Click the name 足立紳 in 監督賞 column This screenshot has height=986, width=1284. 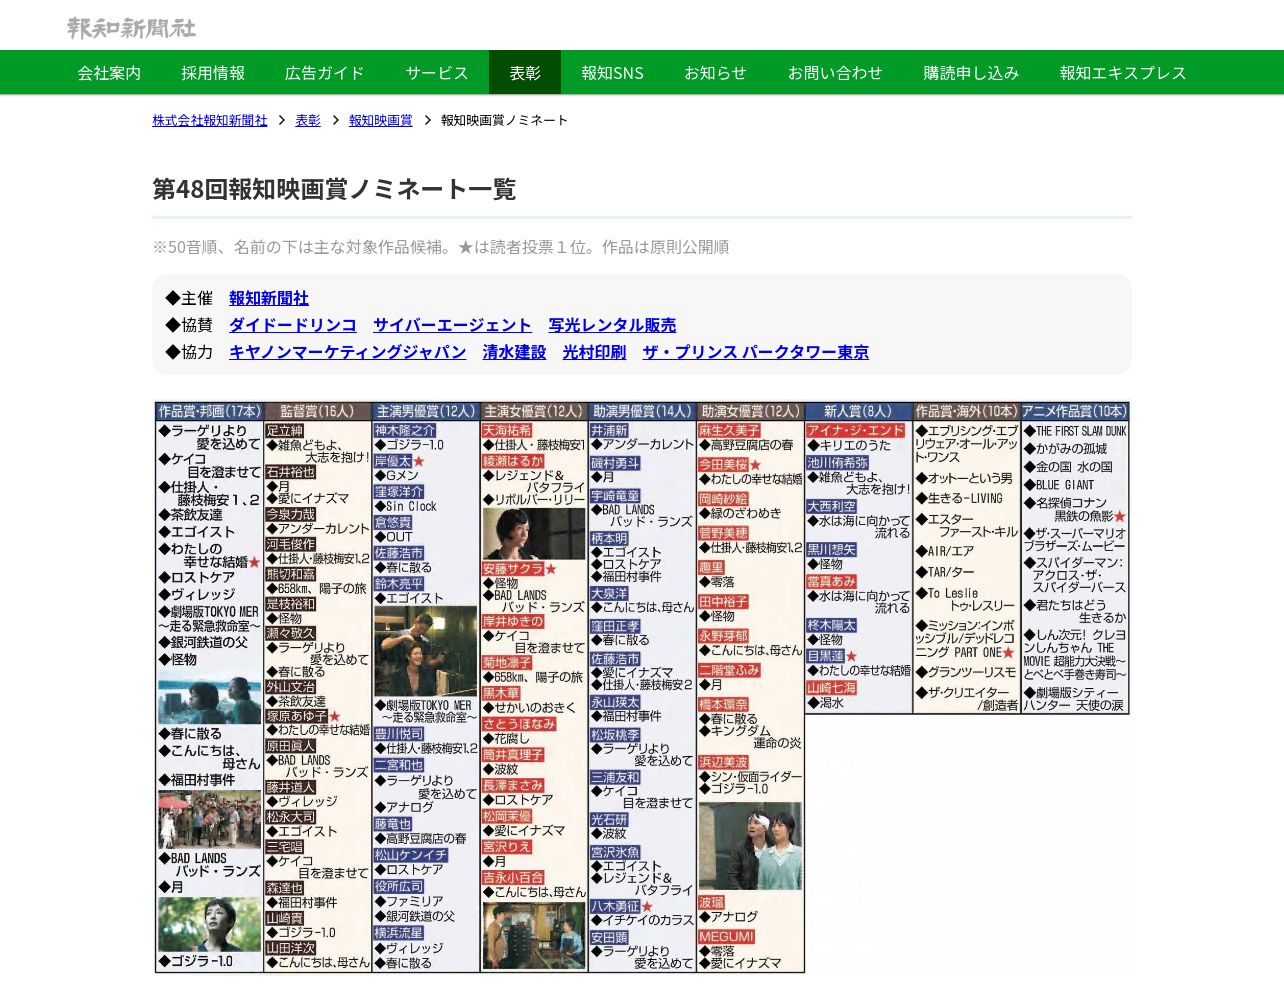click(284, 431)
